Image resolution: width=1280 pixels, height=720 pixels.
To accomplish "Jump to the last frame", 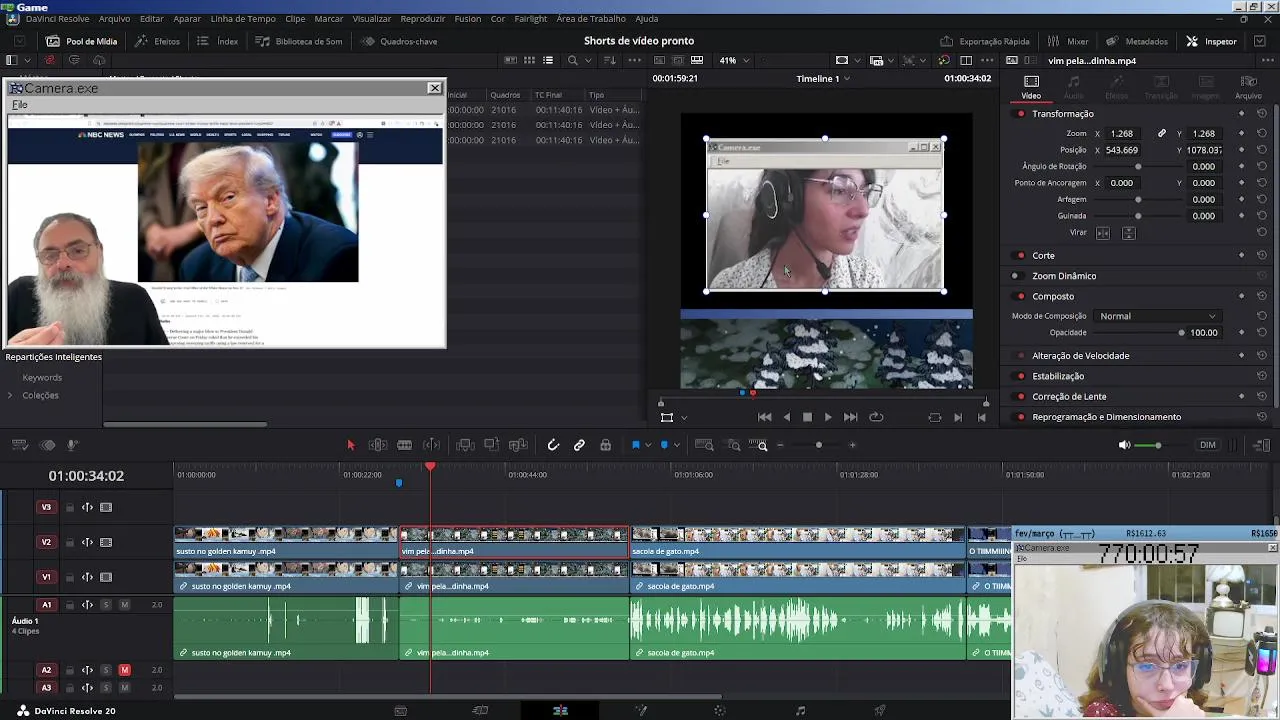I will pos(851,417).
